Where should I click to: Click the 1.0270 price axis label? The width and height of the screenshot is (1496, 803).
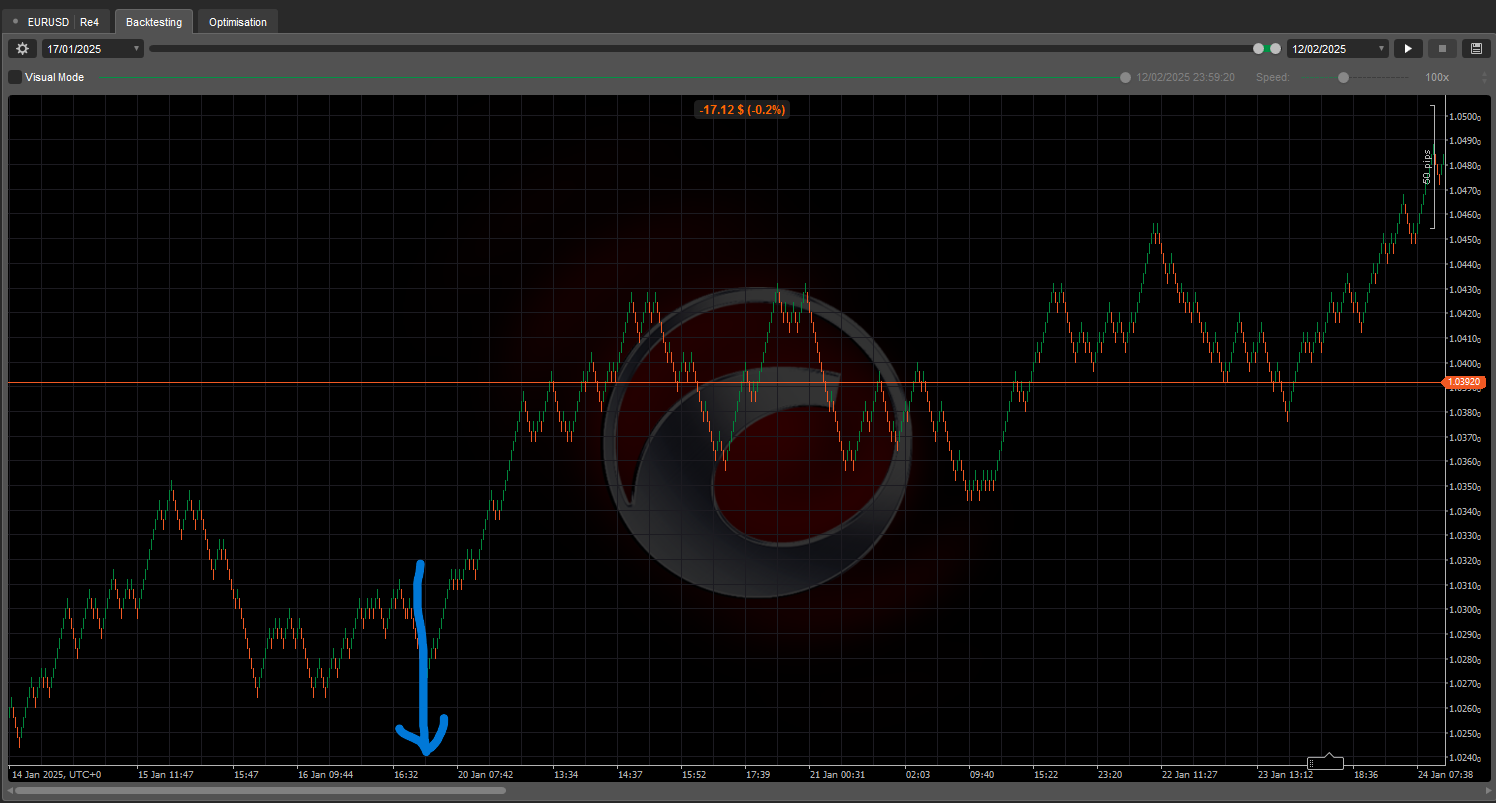point(1463,684)
